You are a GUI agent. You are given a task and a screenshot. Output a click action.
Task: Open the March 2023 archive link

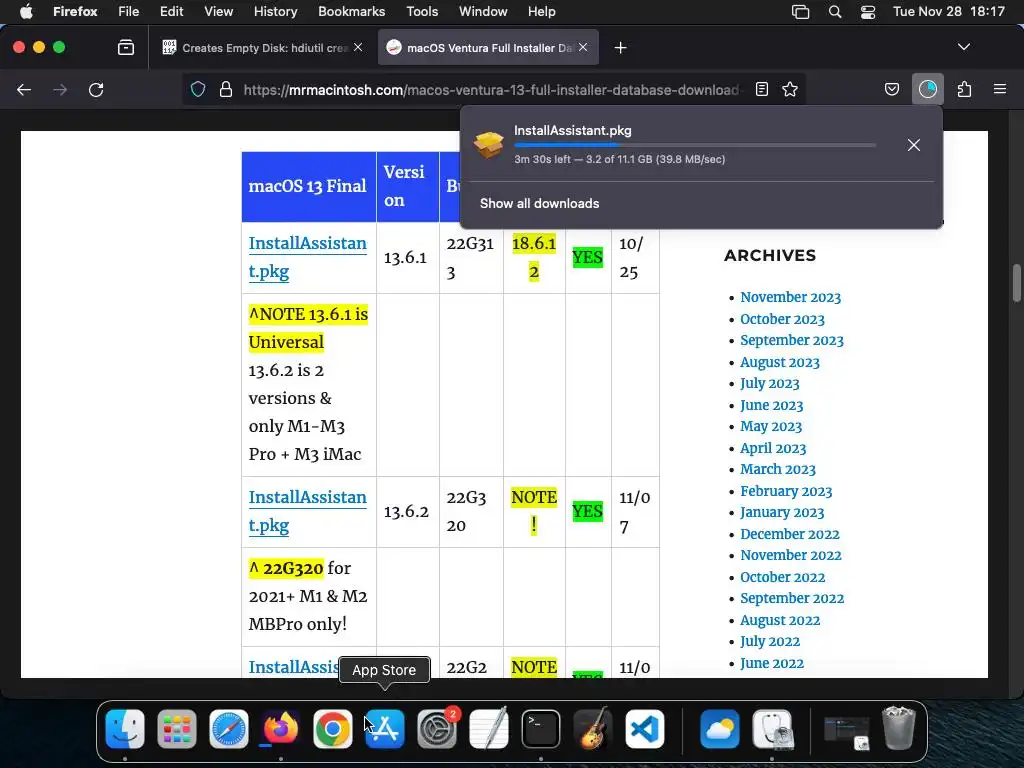click(x=778, y=470)
